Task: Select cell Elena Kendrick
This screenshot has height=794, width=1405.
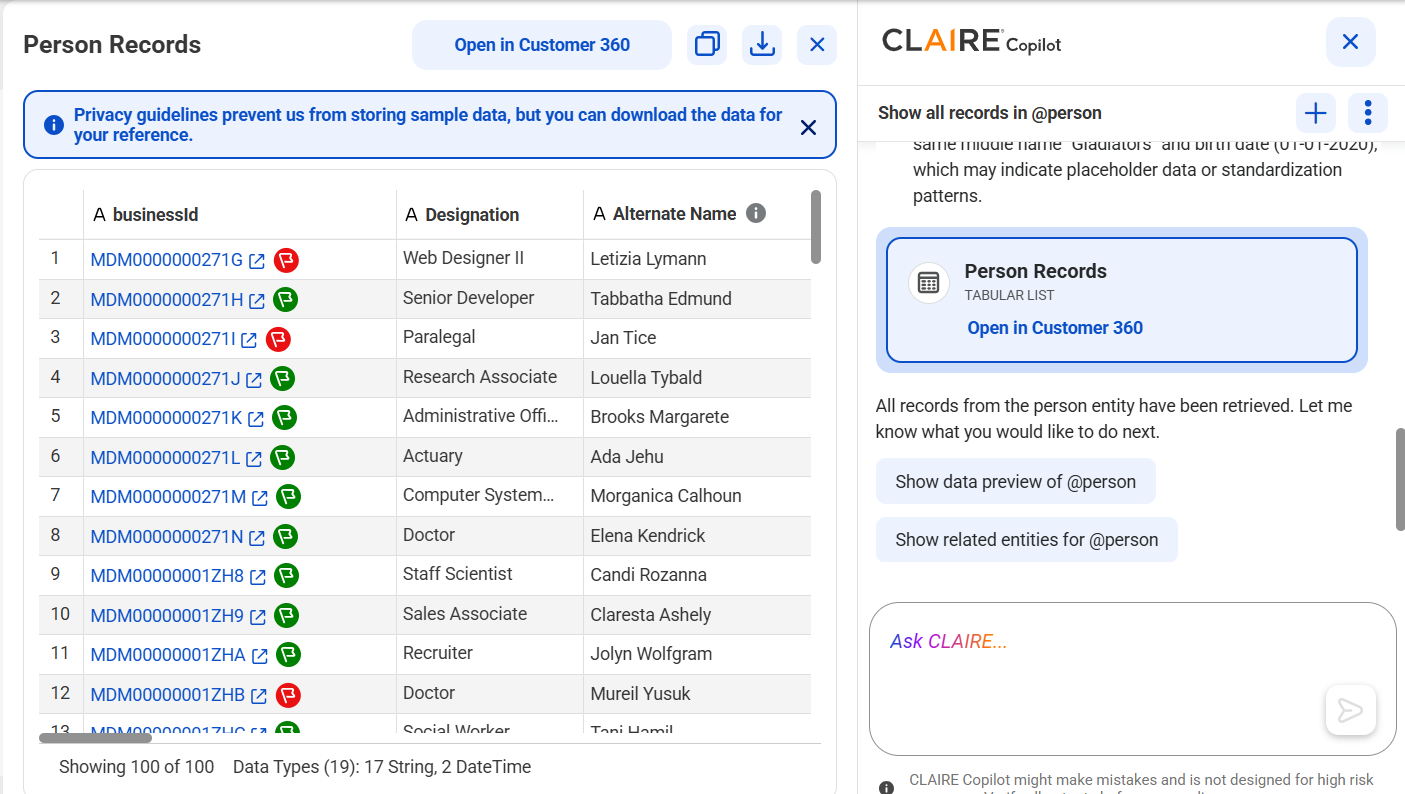Action: (697, 536)
